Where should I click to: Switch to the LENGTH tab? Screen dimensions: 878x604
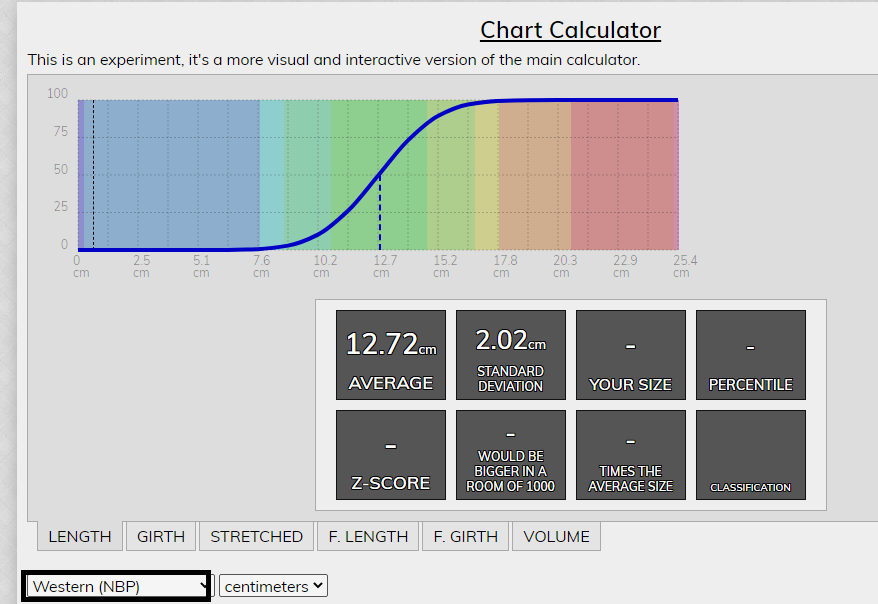tap(80, 536)
